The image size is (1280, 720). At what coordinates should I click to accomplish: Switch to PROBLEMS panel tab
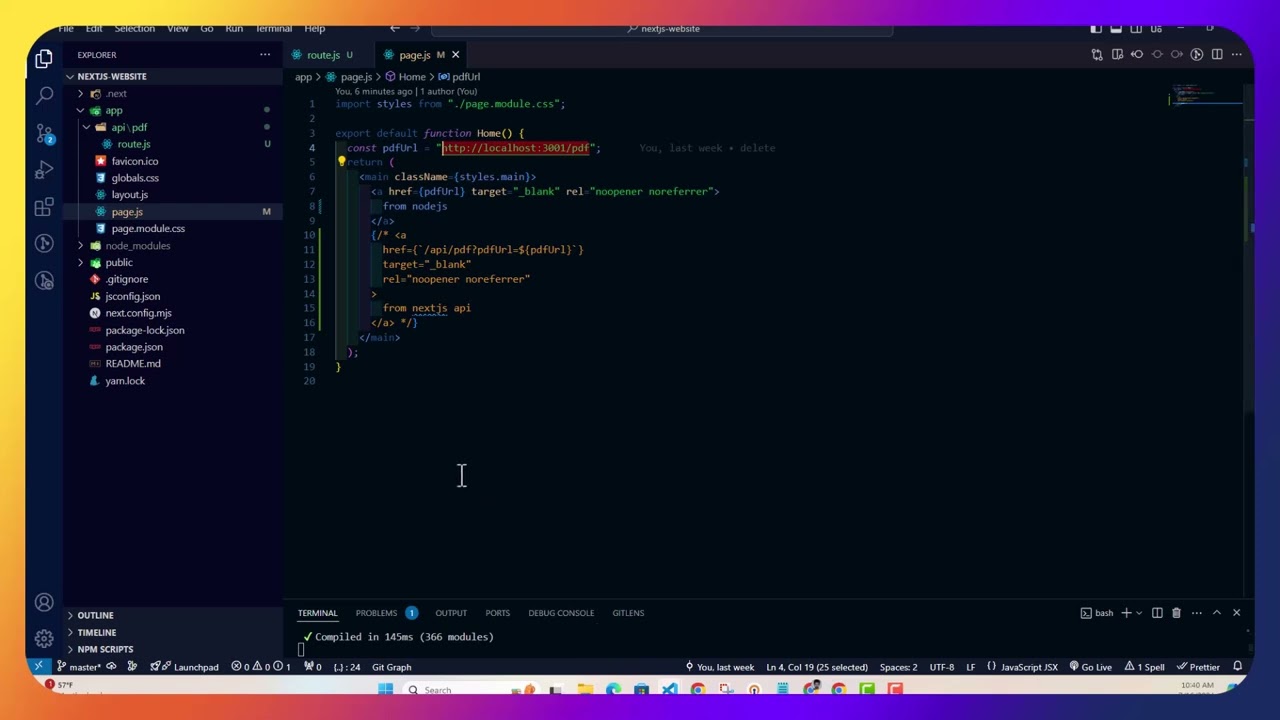point(376,613)
